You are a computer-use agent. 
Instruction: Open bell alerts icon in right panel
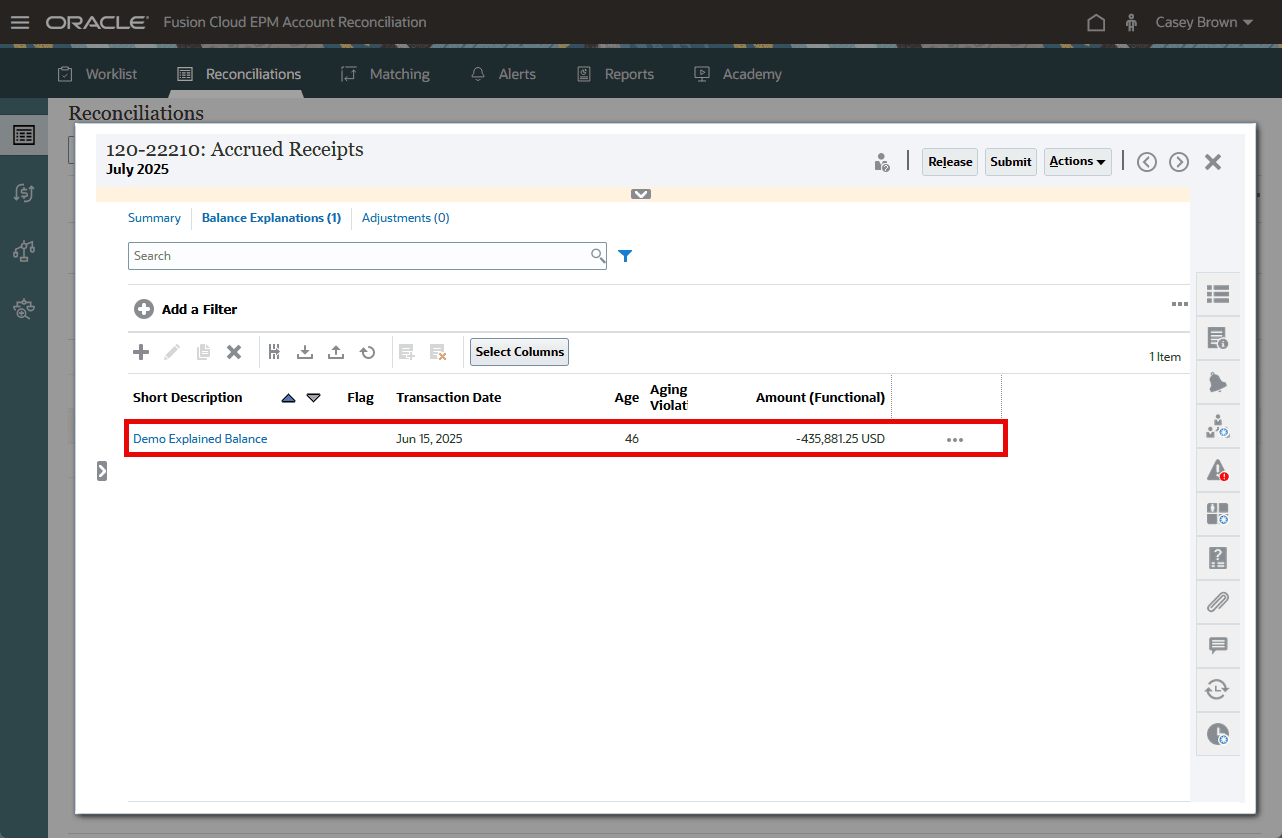1218,382
